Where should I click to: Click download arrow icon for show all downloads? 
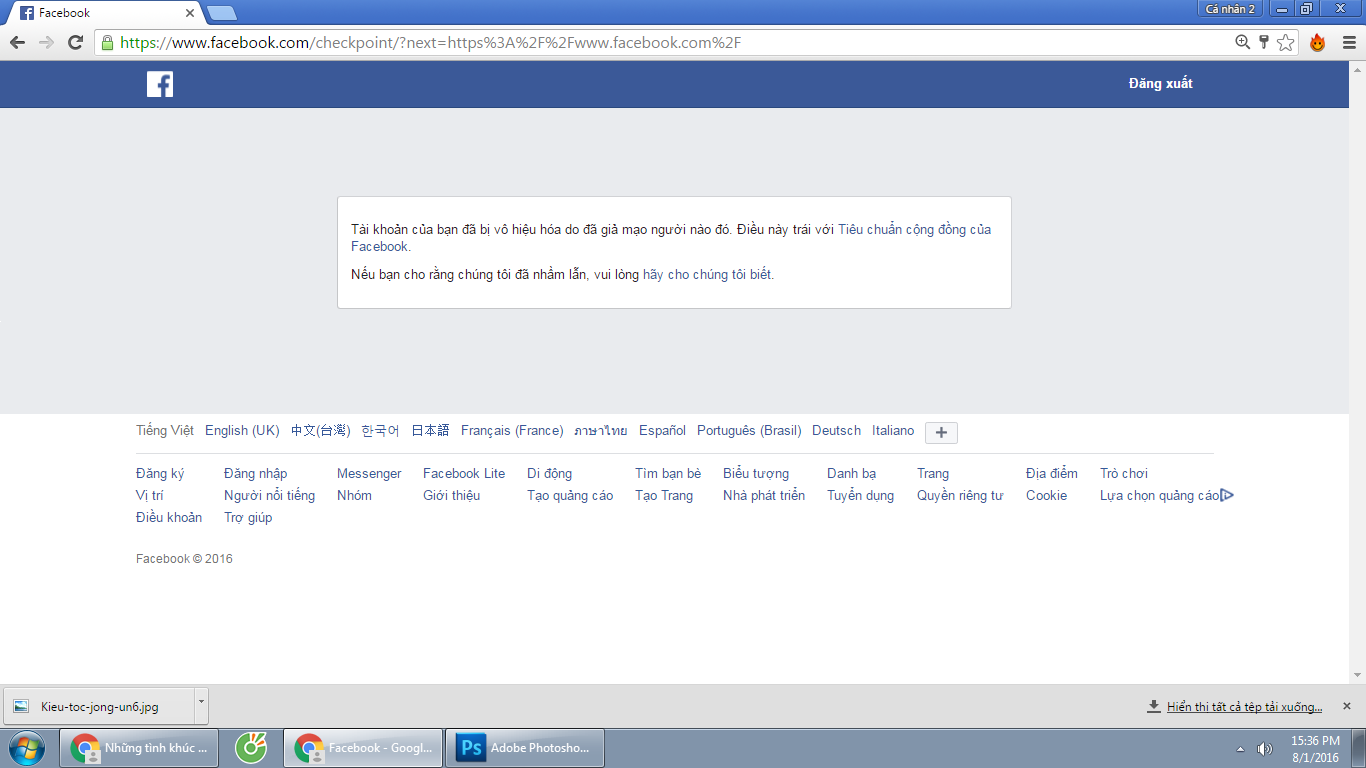(1154, 706)
